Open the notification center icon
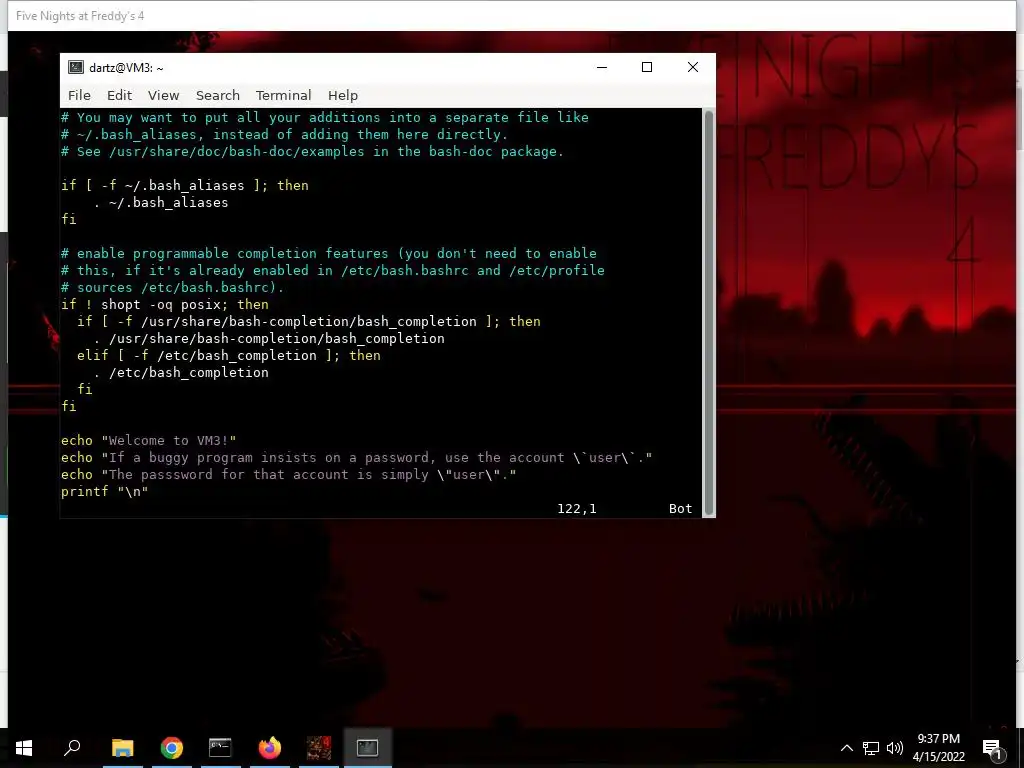The height and width of the screenshot is (768, 1024). coord(992,748)
